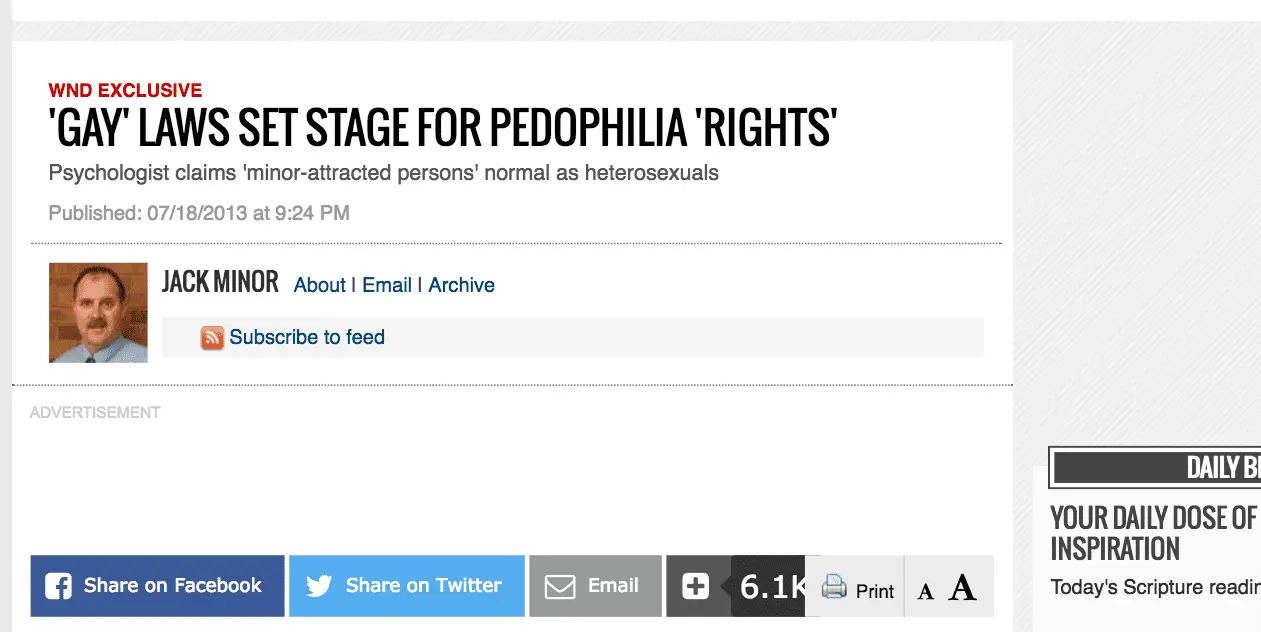Open more share options plus icon
This screenshot has width=1261, height=632.
coord(696,586)
